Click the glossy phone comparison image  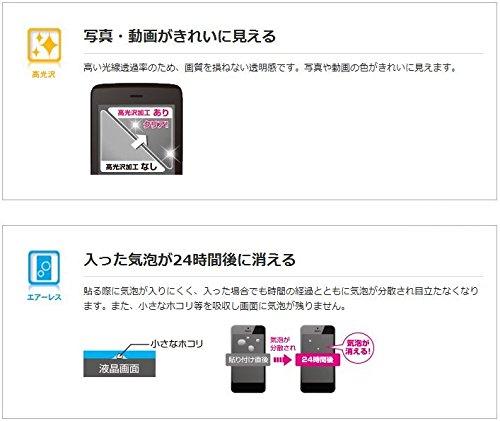point(137,129)
